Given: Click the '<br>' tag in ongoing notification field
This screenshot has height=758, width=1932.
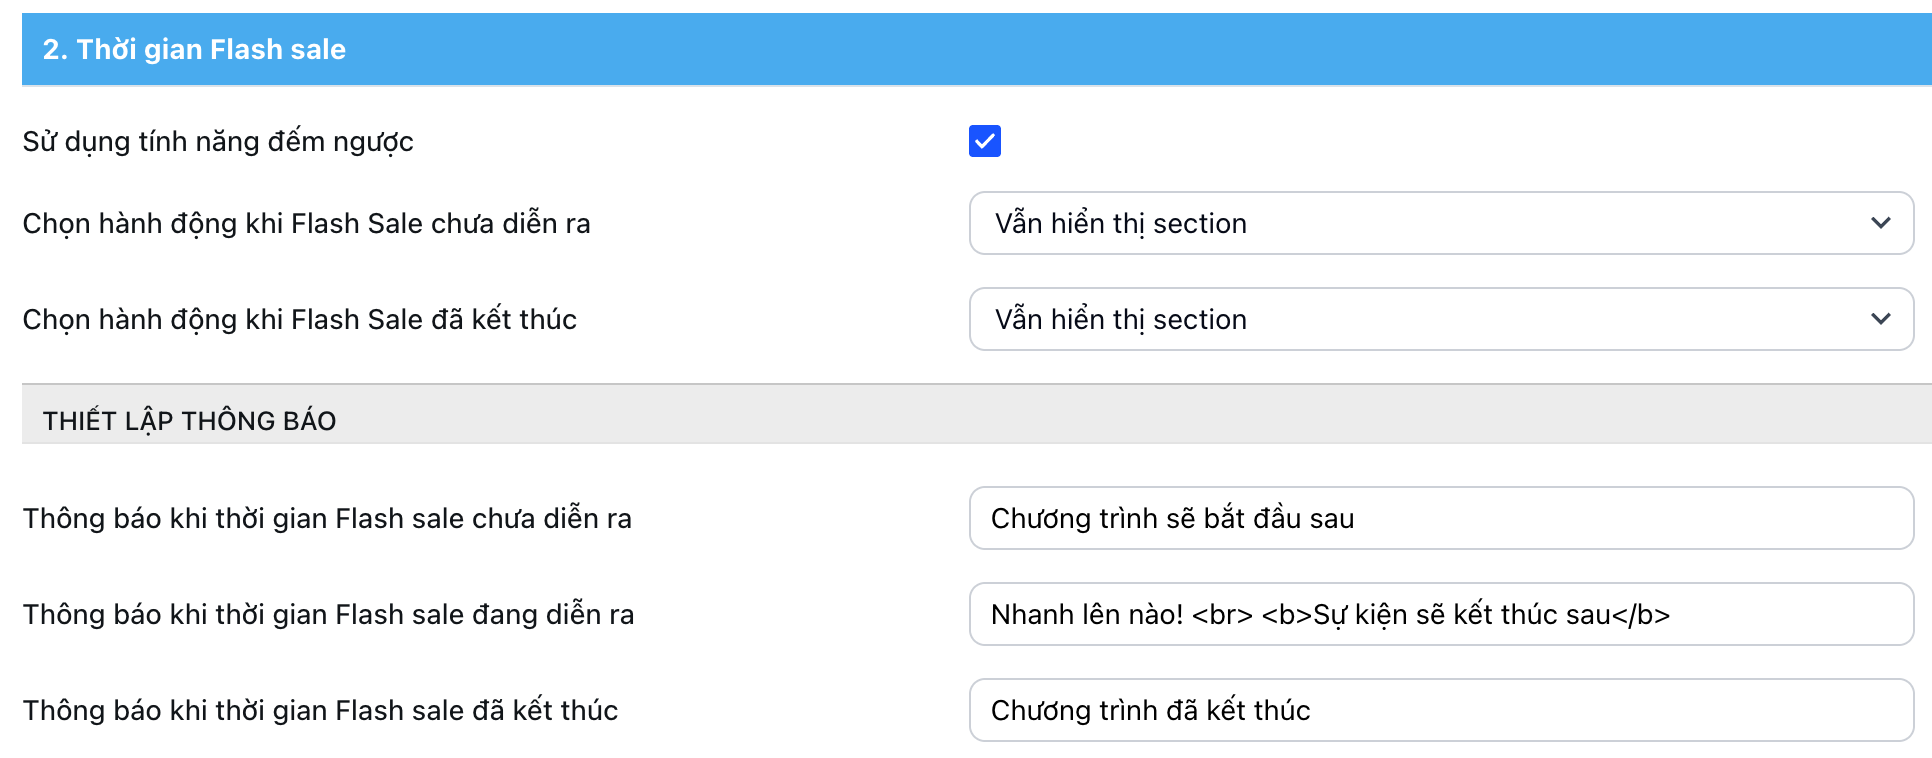Looking at the screenshot, I should click(1222, 614).
